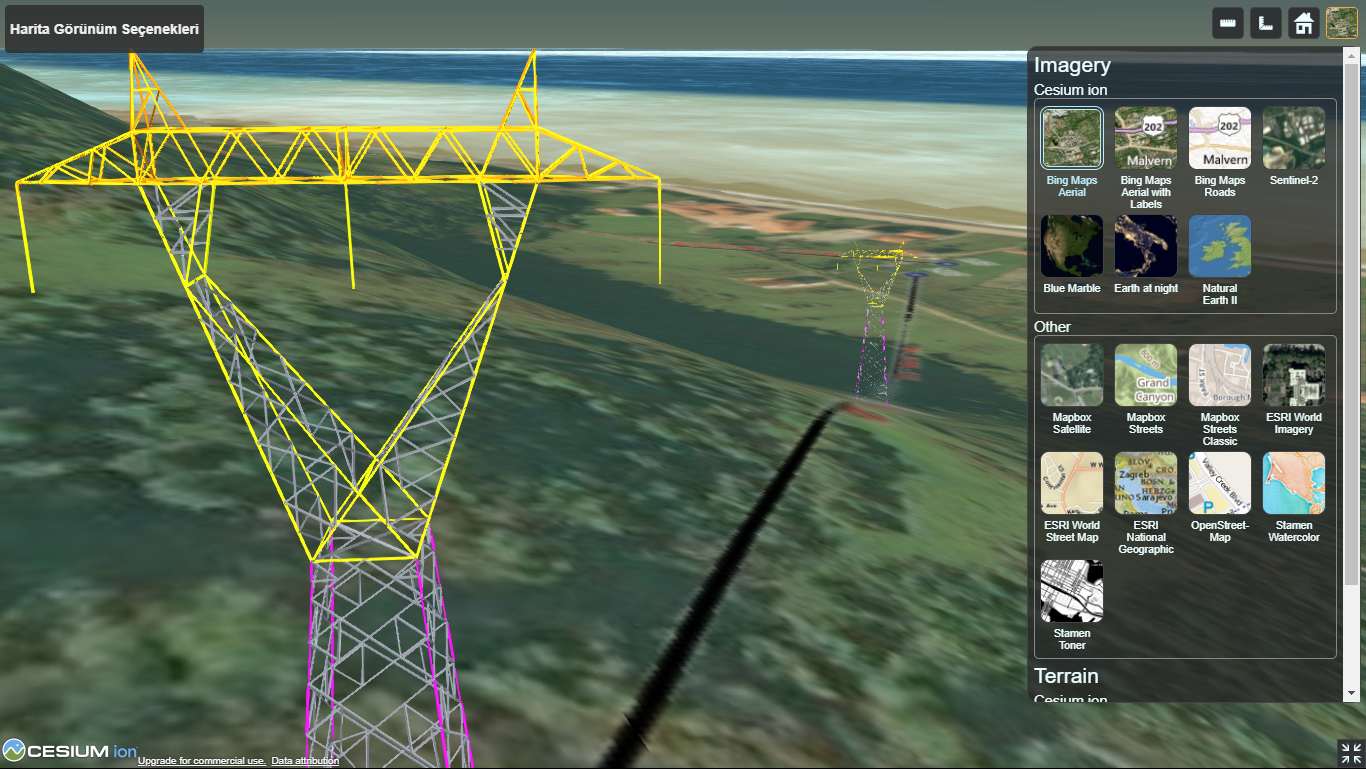Click the Imagery section heading
The height and width of the screenshot is (769, 1366).
1072,65
